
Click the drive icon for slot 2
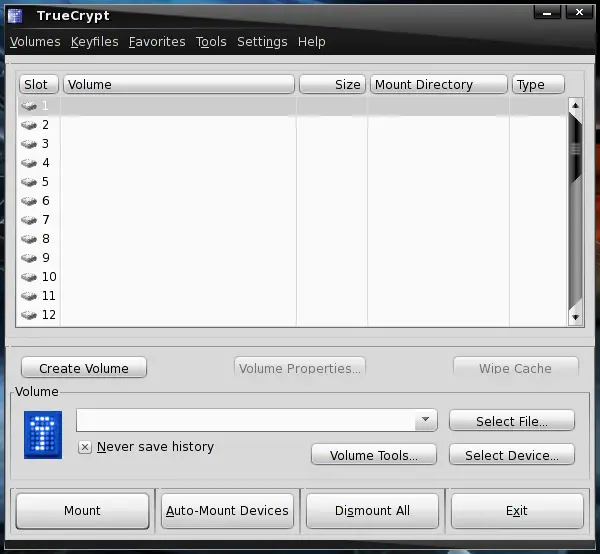tap(29, 125)
